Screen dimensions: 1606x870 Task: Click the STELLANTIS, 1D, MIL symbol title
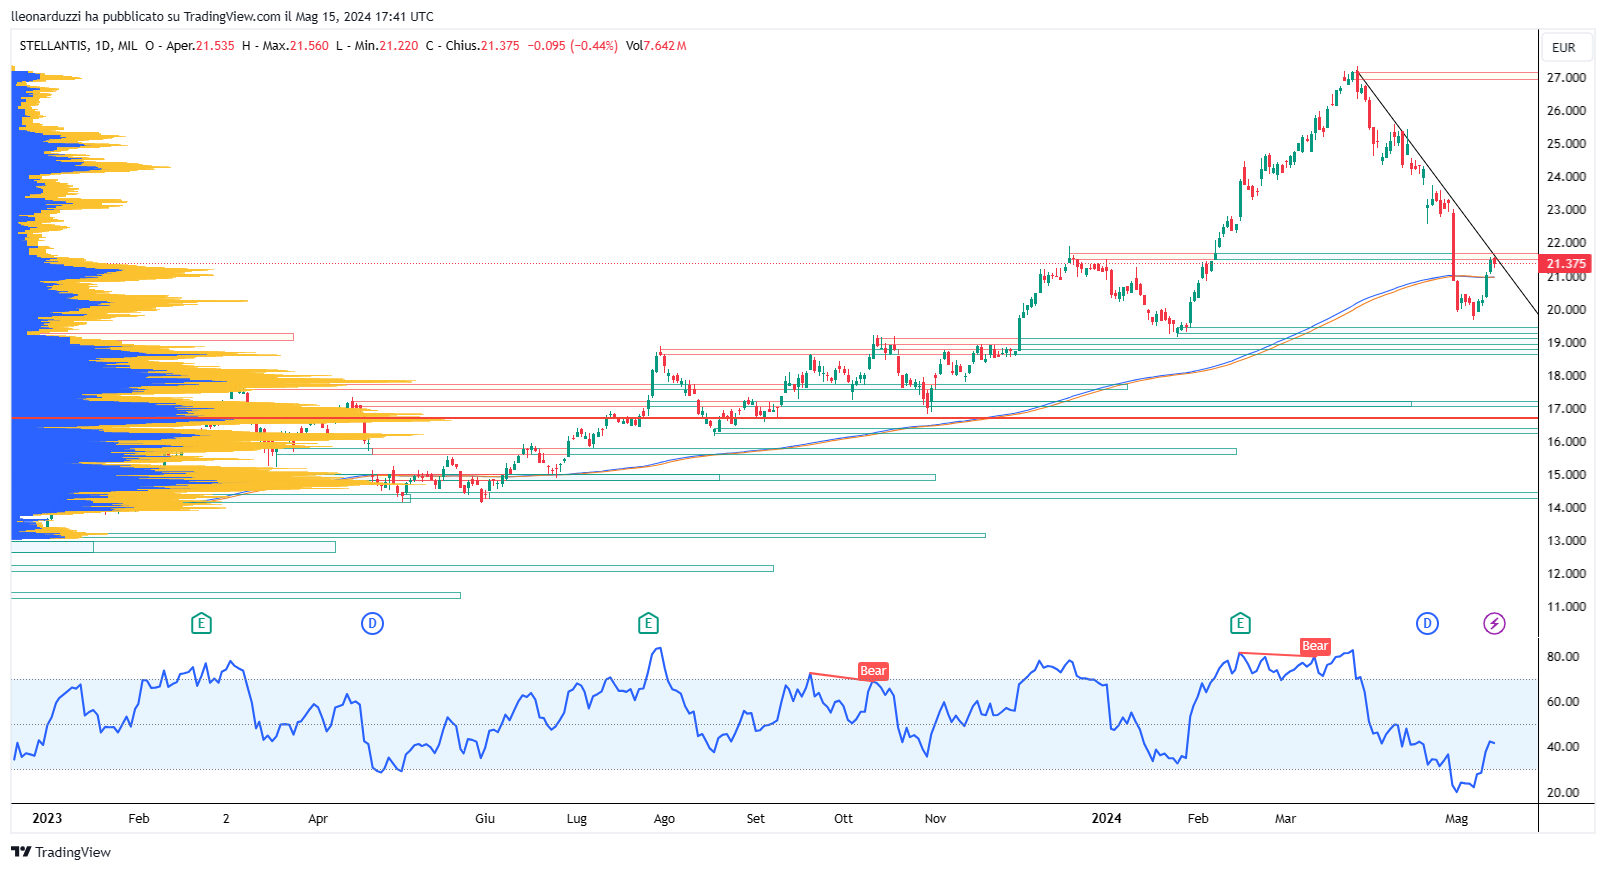click(x=78, y=46)
